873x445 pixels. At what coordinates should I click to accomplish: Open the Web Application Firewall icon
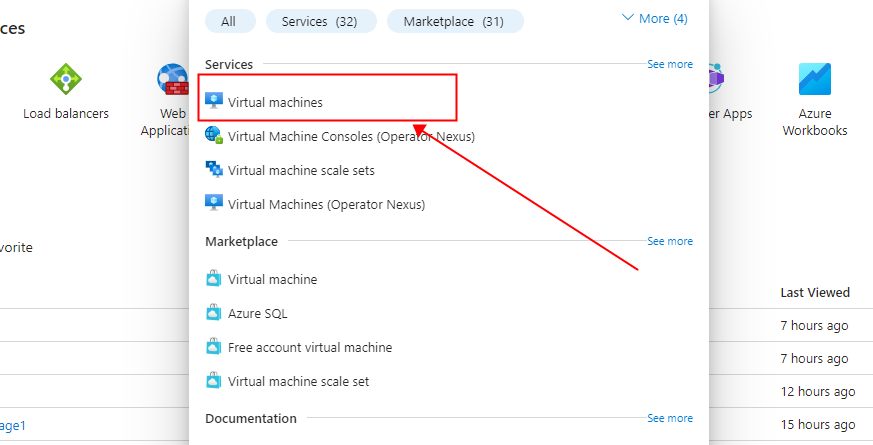tap(172, 80)
